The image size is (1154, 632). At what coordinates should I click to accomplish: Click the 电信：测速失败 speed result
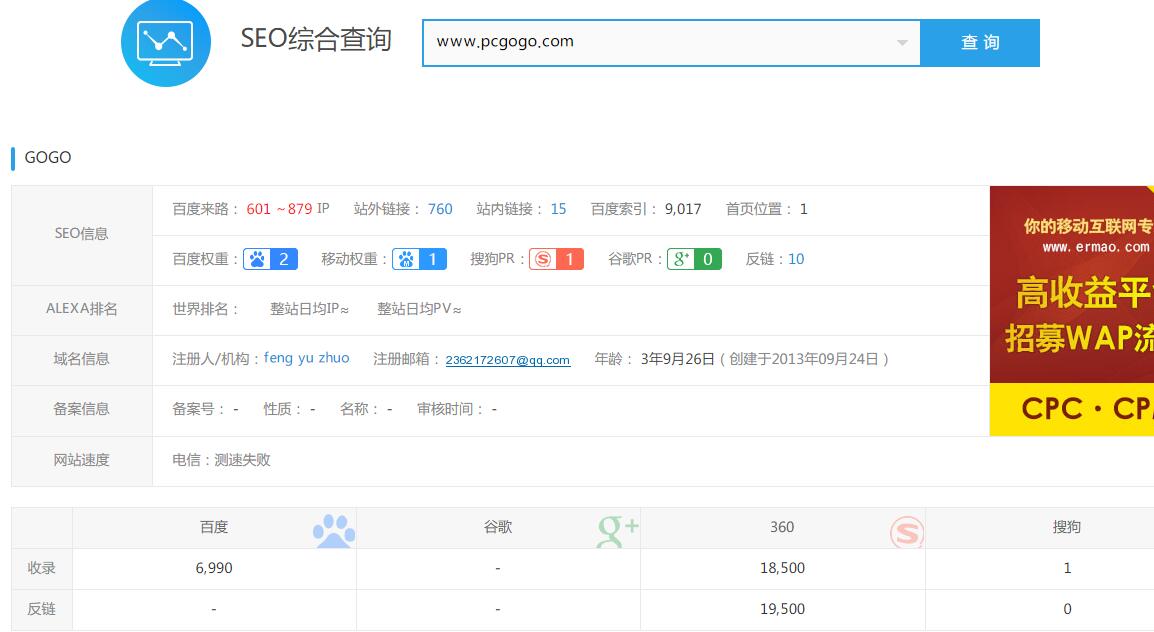point(222,460)
